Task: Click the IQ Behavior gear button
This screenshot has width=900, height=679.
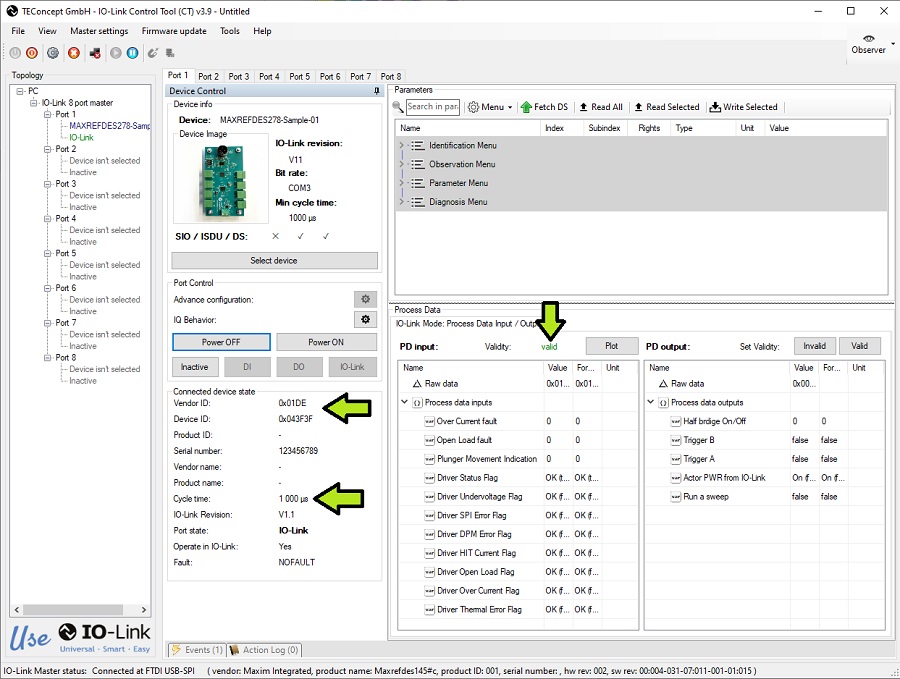Action: click(x=365, y=319)
